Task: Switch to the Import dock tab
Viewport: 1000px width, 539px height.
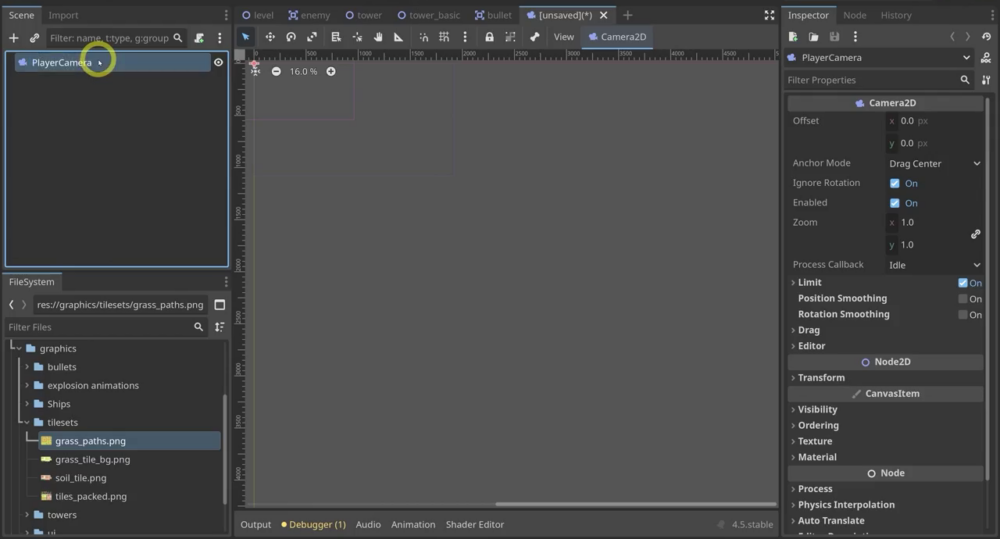Action: point(63,15)
